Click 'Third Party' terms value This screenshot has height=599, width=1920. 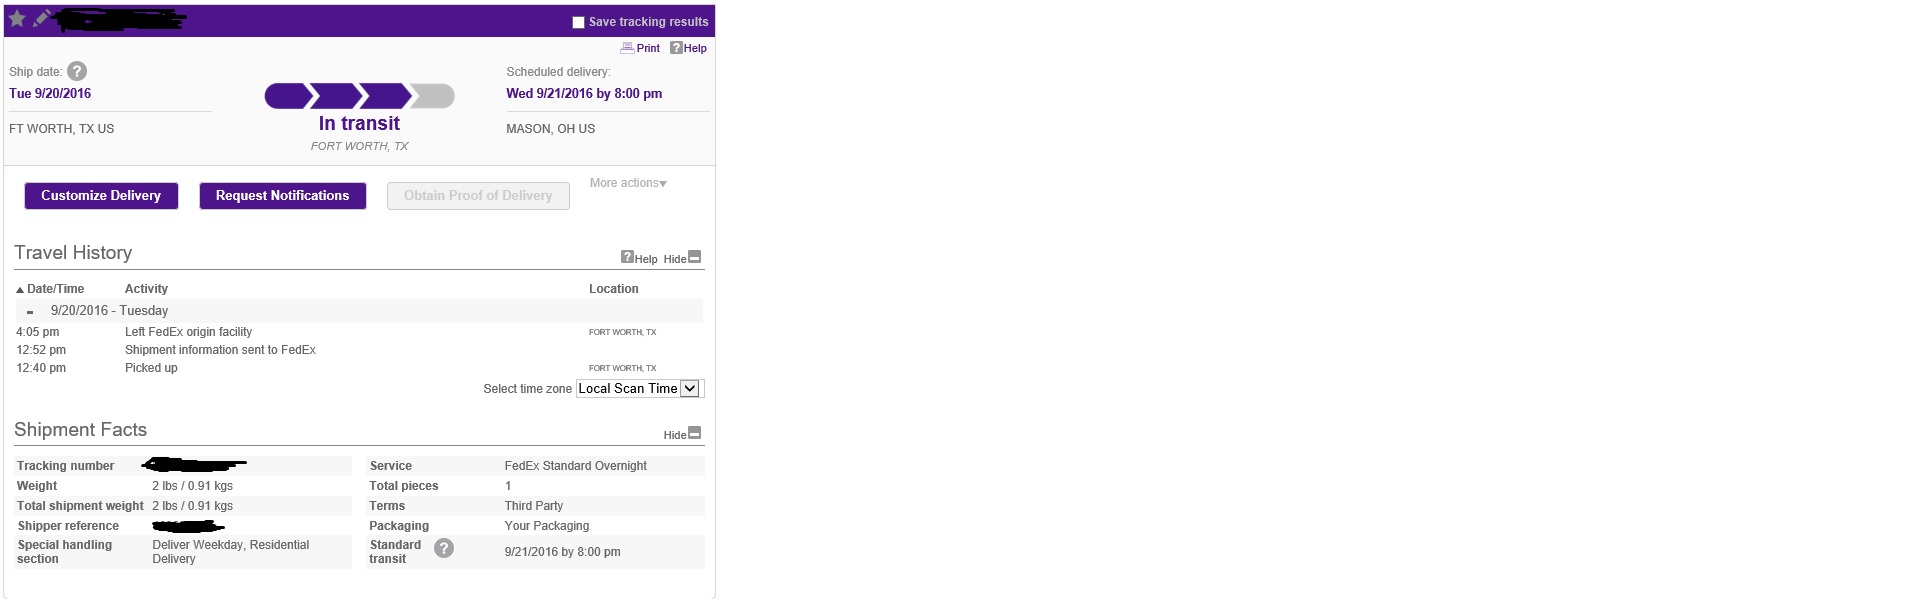click(534, 506)
